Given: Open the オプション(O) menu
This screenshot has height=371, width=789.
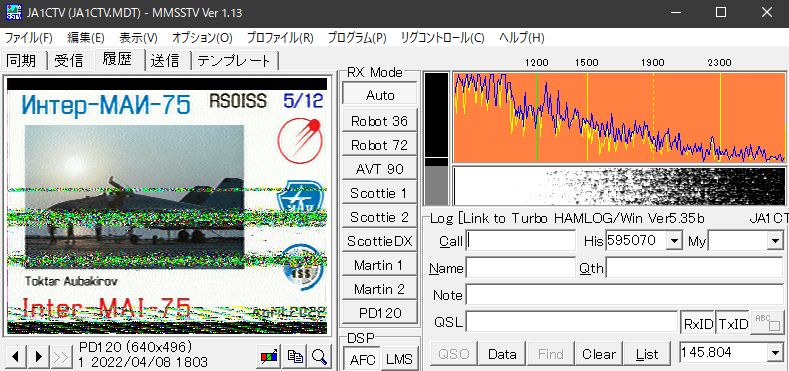Looking at the screenshot, I should click(x=202, y=38).
